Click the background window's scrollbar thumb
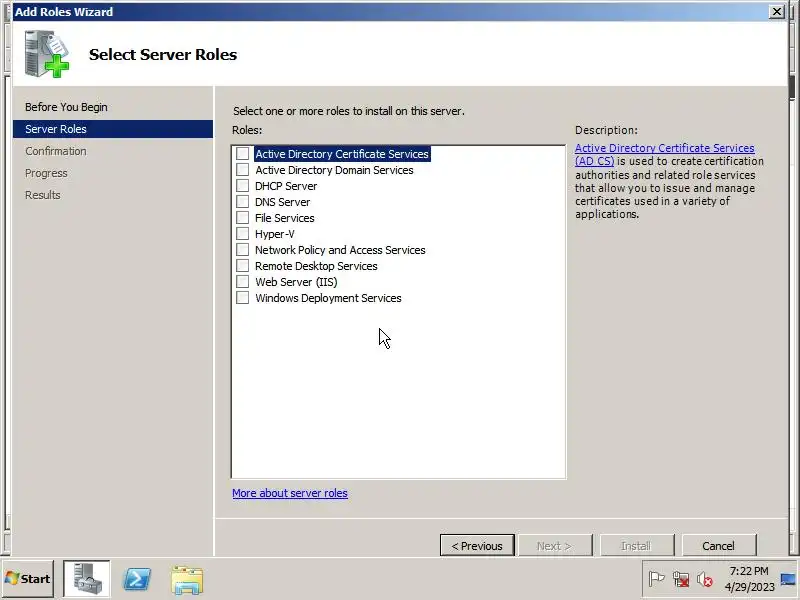800x600 pixels. coord(792,87)
